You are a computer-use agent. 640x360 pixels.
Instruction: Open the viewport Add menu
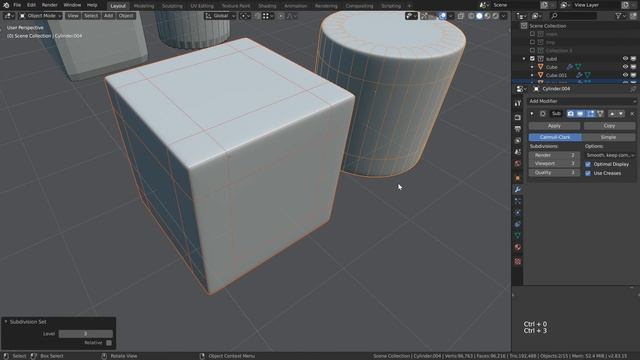108,16
